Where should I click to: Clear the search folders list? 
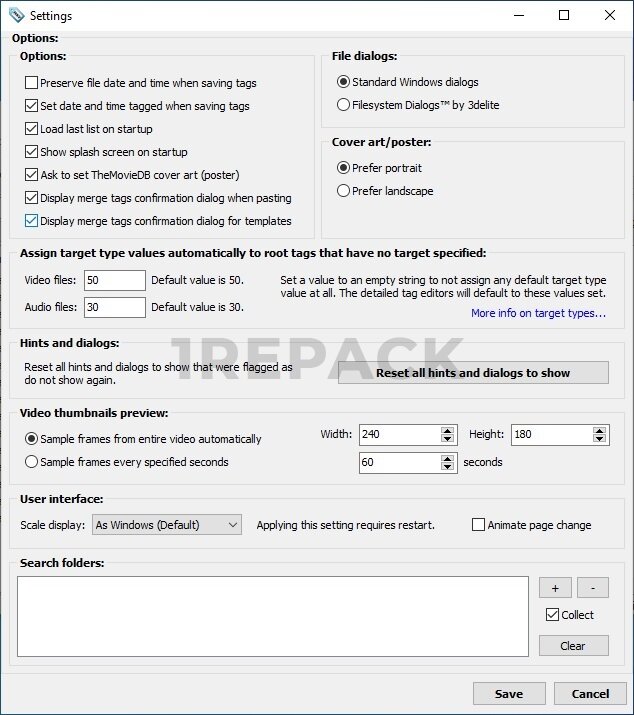[x=573, y=646]
